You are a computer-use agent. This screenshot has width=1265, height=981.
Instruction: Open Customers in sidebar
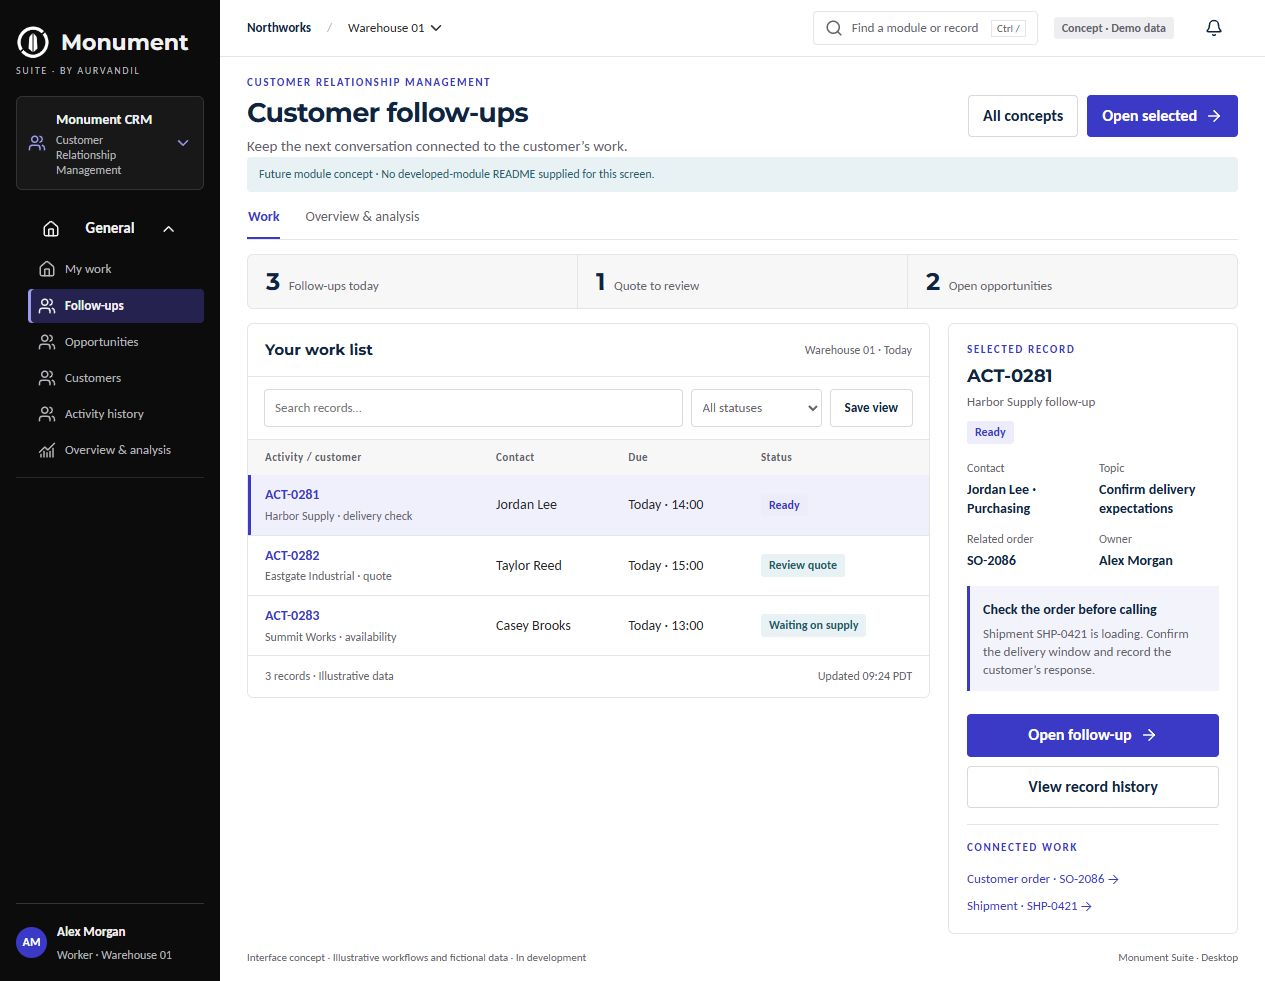pos(116,378)
